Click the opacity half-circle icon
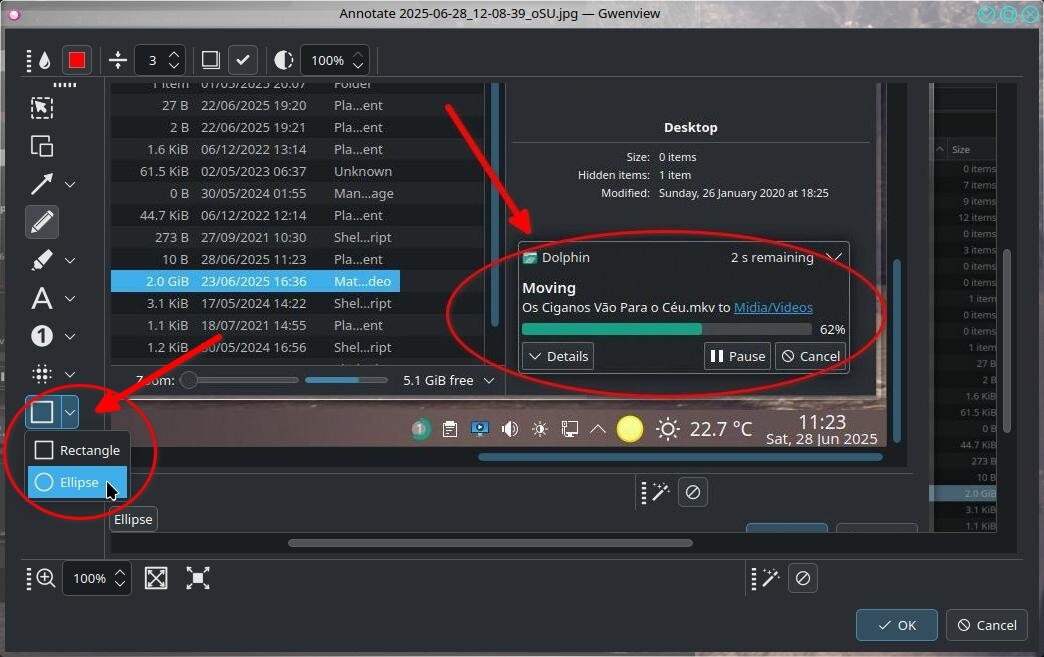This screenshot has width=1044, height=657. click(284, 61)
